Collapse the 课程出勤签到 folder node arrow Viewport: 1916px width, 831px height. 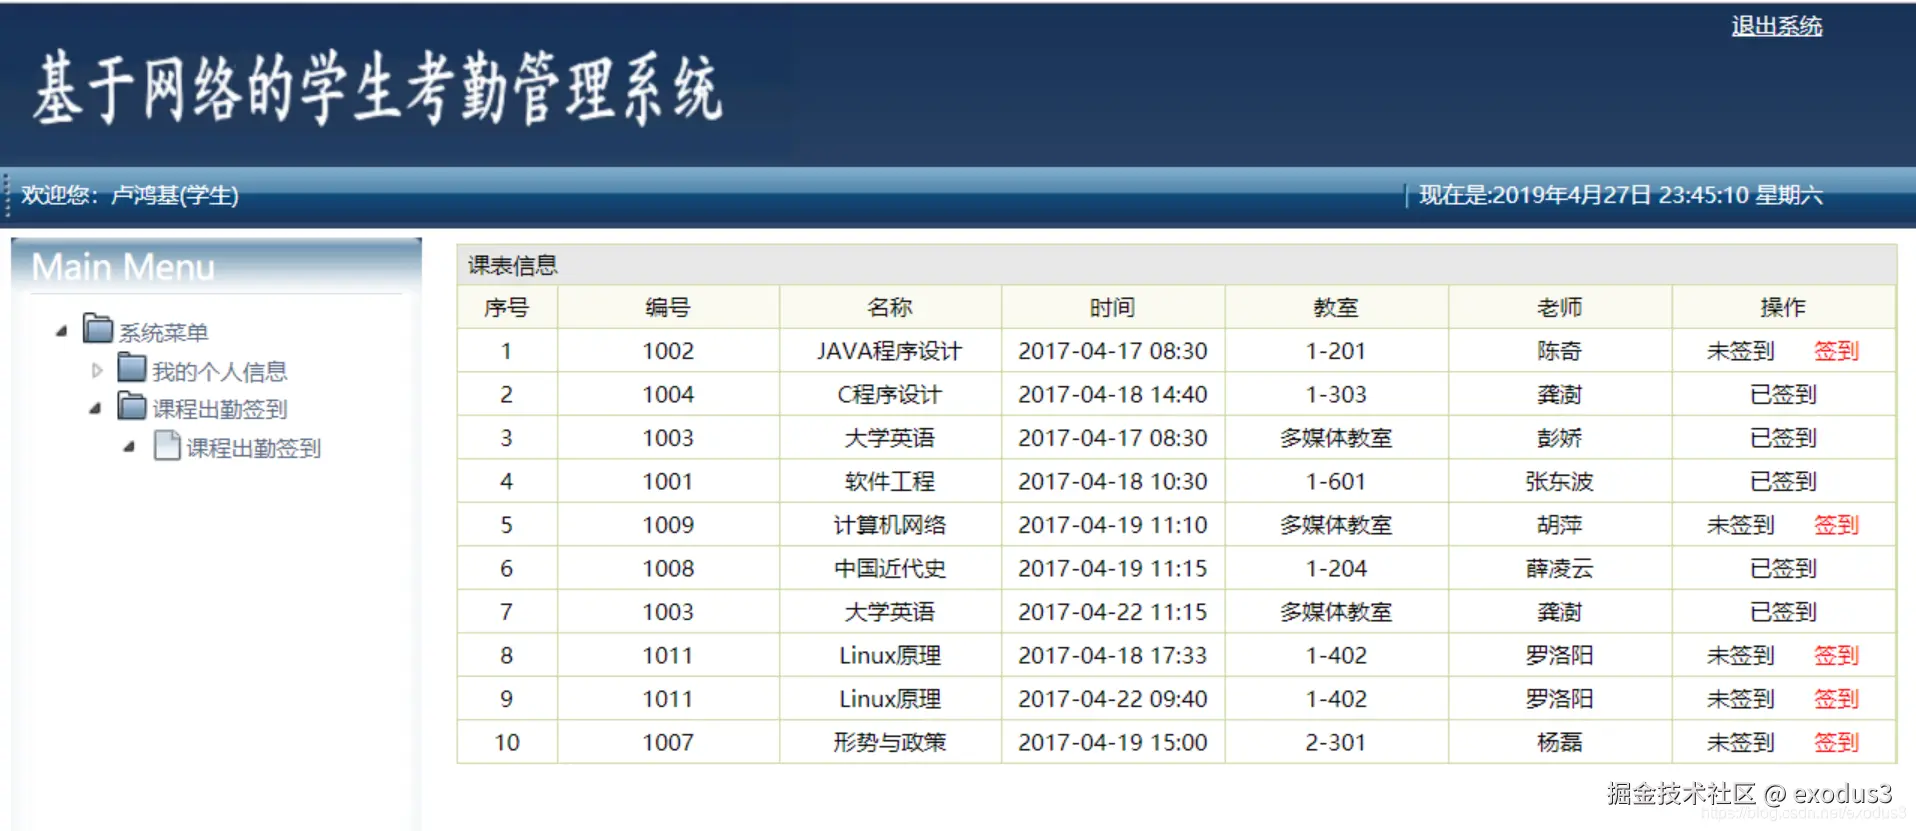[96, 408]
